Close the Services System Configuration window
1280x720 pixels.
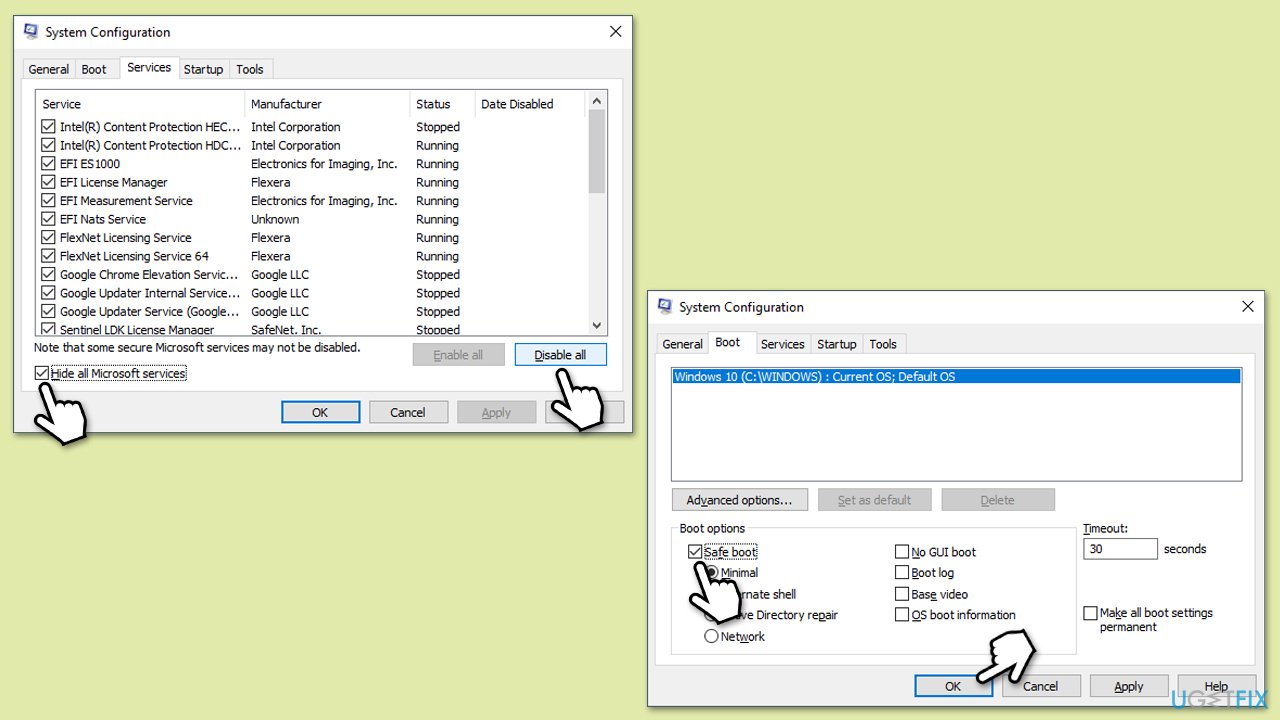pos(615,32)
